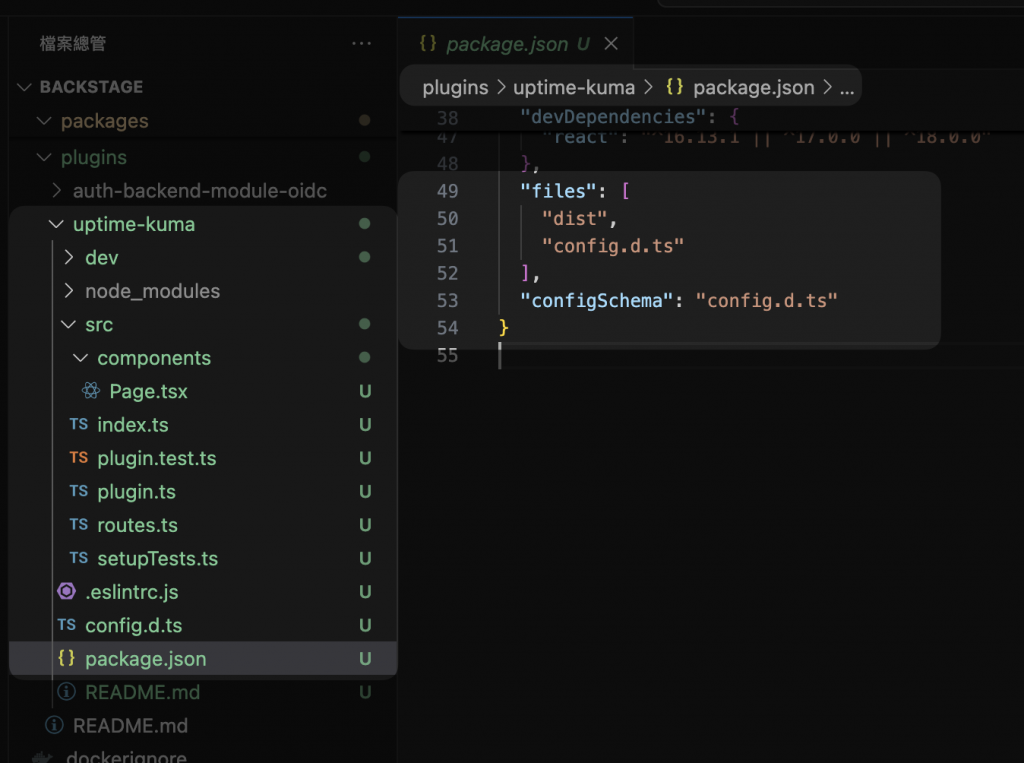1024x763 pixels.
Task: Click the info icon beside root README.md
Action: 54,726
